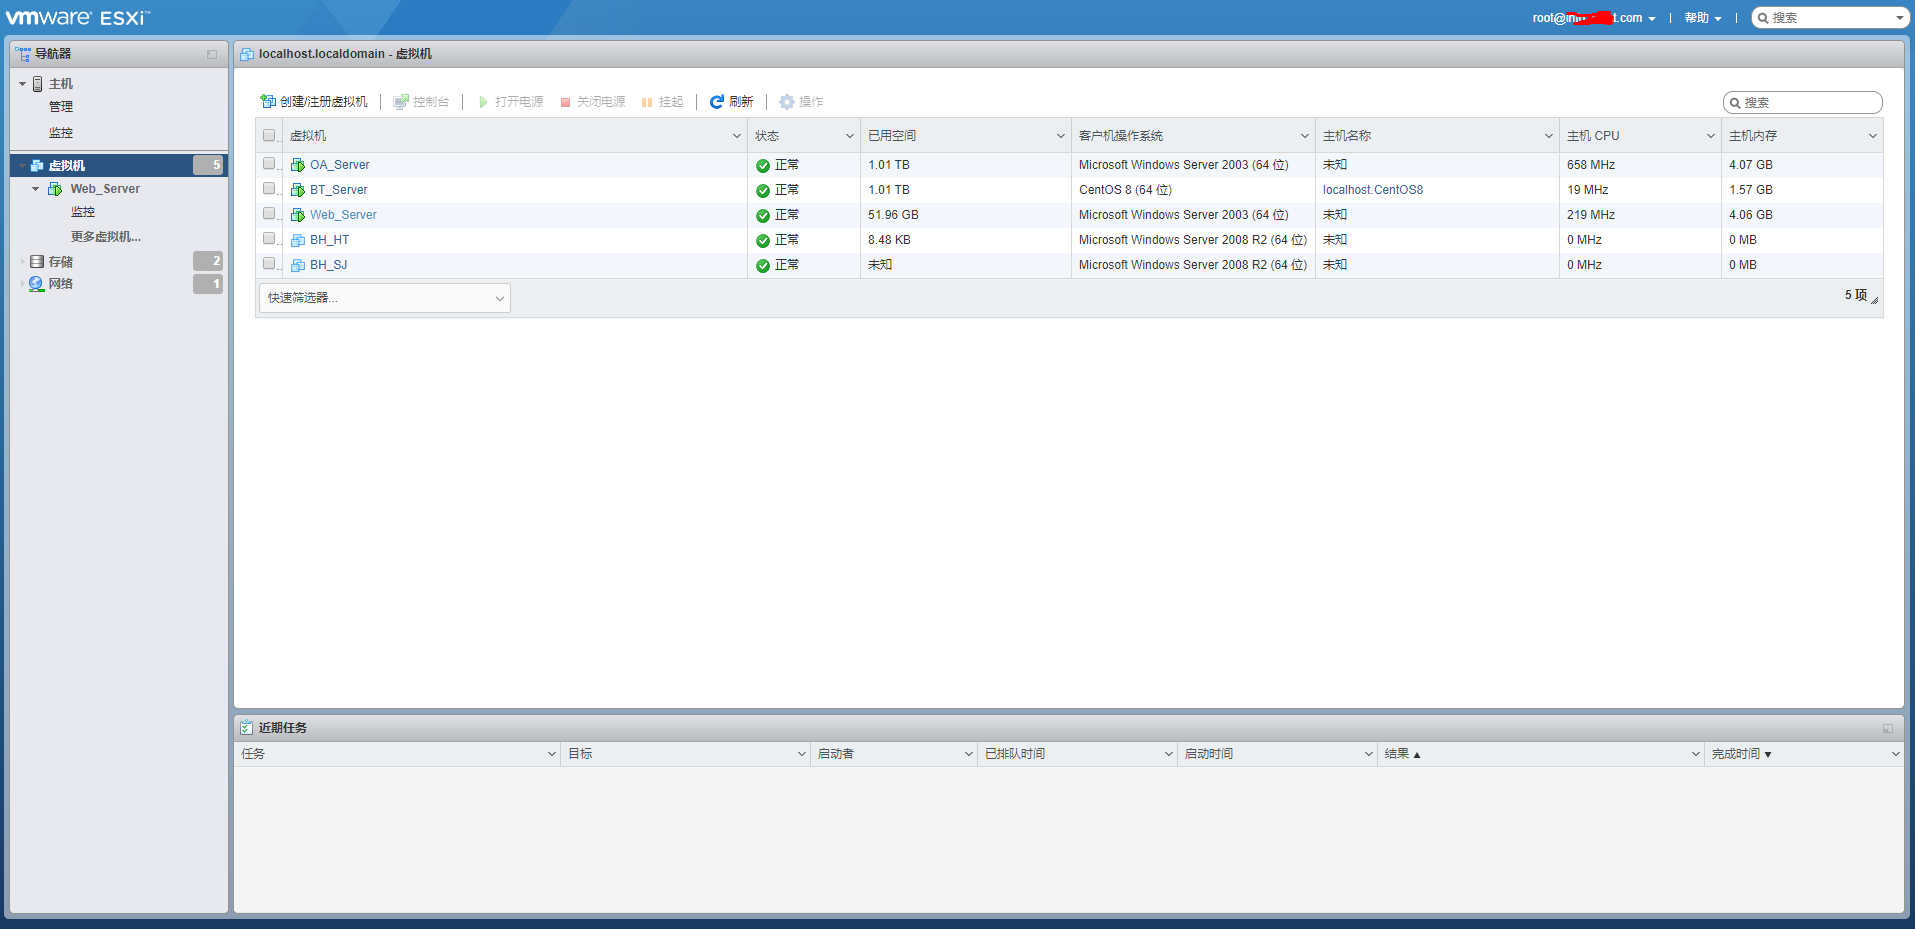
Task: Click the page title VM icon
Action: 246,54
